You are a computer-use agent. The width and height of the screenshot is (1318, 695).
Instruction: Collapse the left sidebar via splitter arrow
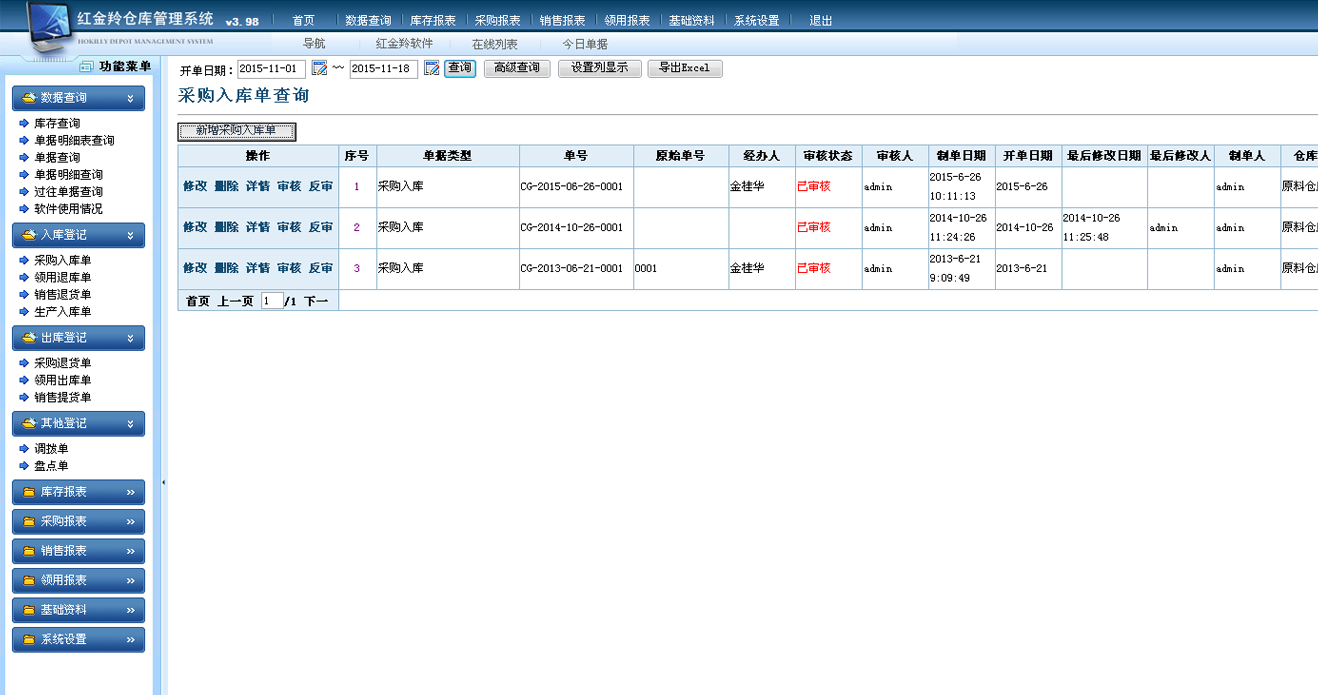click(x=163, y=483)
